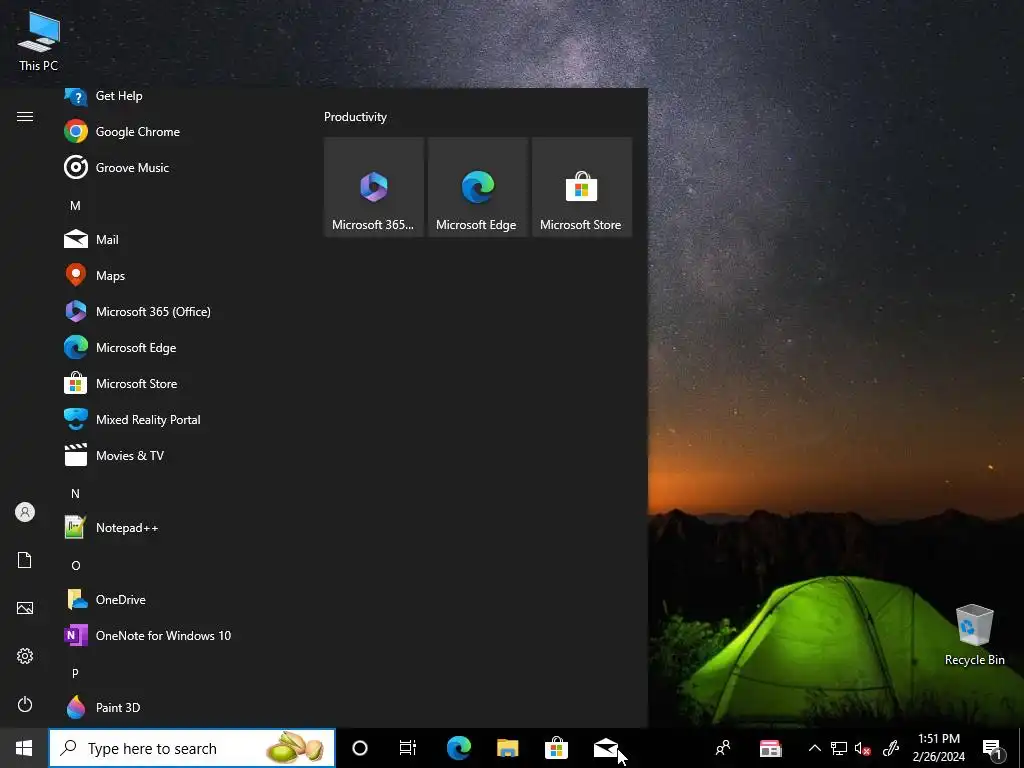
Task: Click the Microsoft Edge productivity tile
Action: coord(477,187)
